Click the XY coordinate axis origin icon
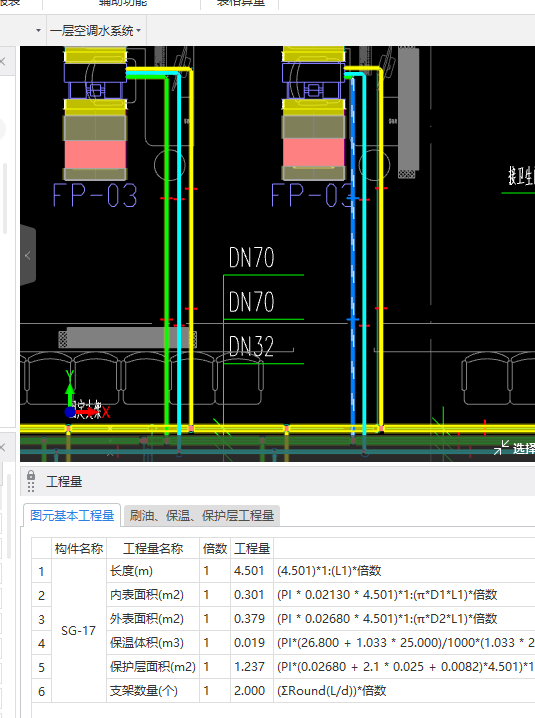535x718 pixels. point(70,412)
